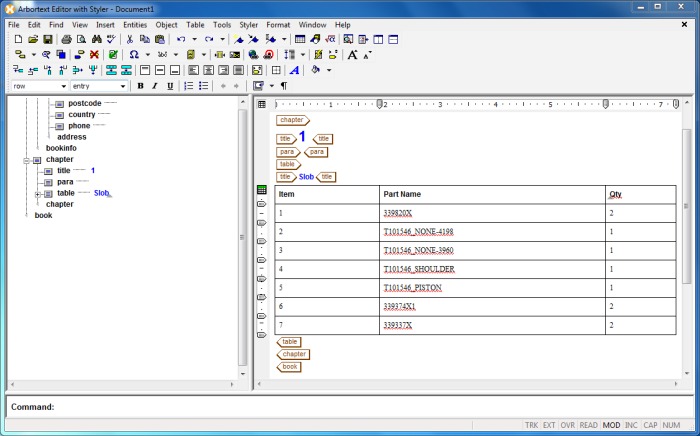Screen dimensions: 700x436
Task: Toggle Bold formatting
Action: (140, 86)
